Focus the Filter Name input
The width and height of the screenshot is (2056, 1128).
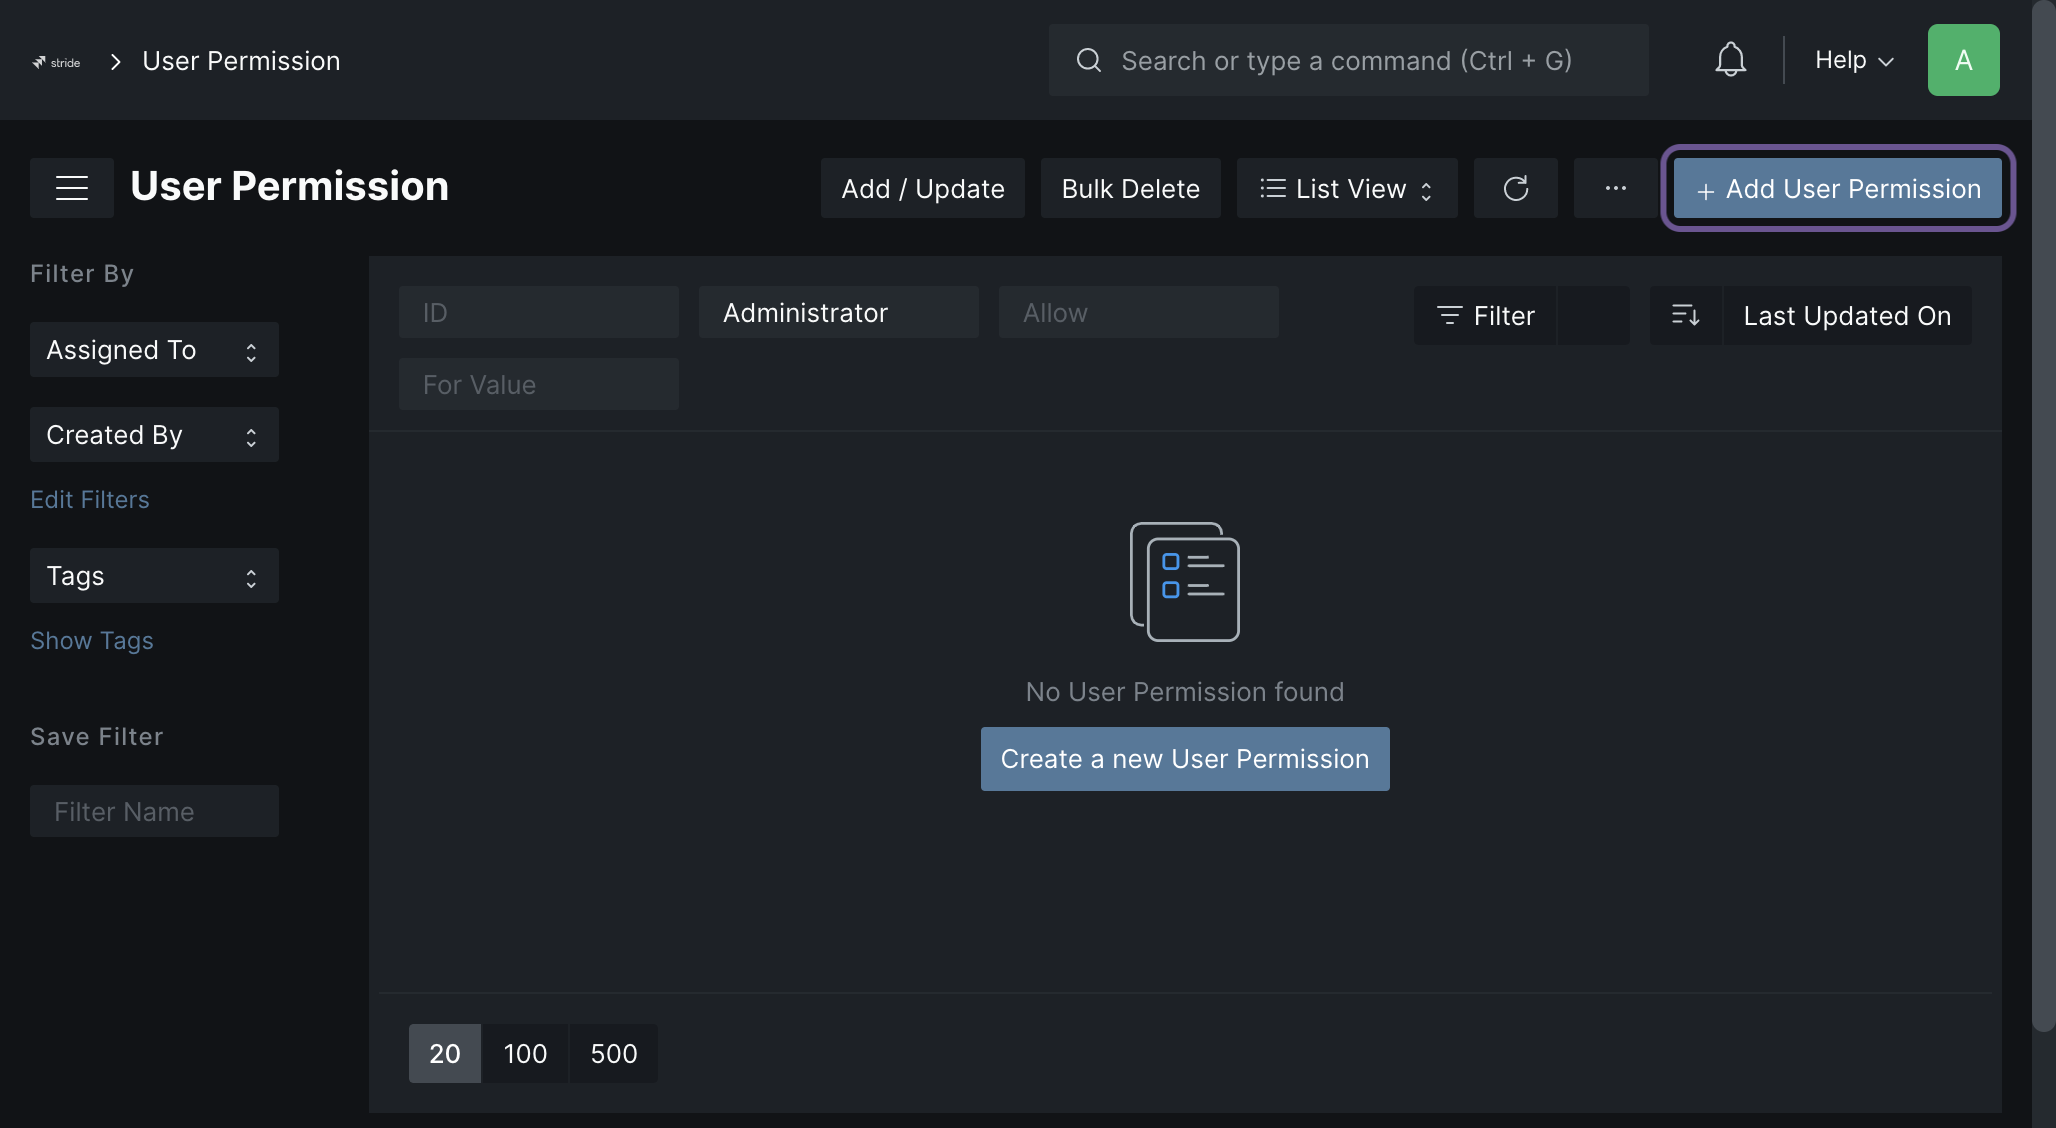click(x=154, y=811)
